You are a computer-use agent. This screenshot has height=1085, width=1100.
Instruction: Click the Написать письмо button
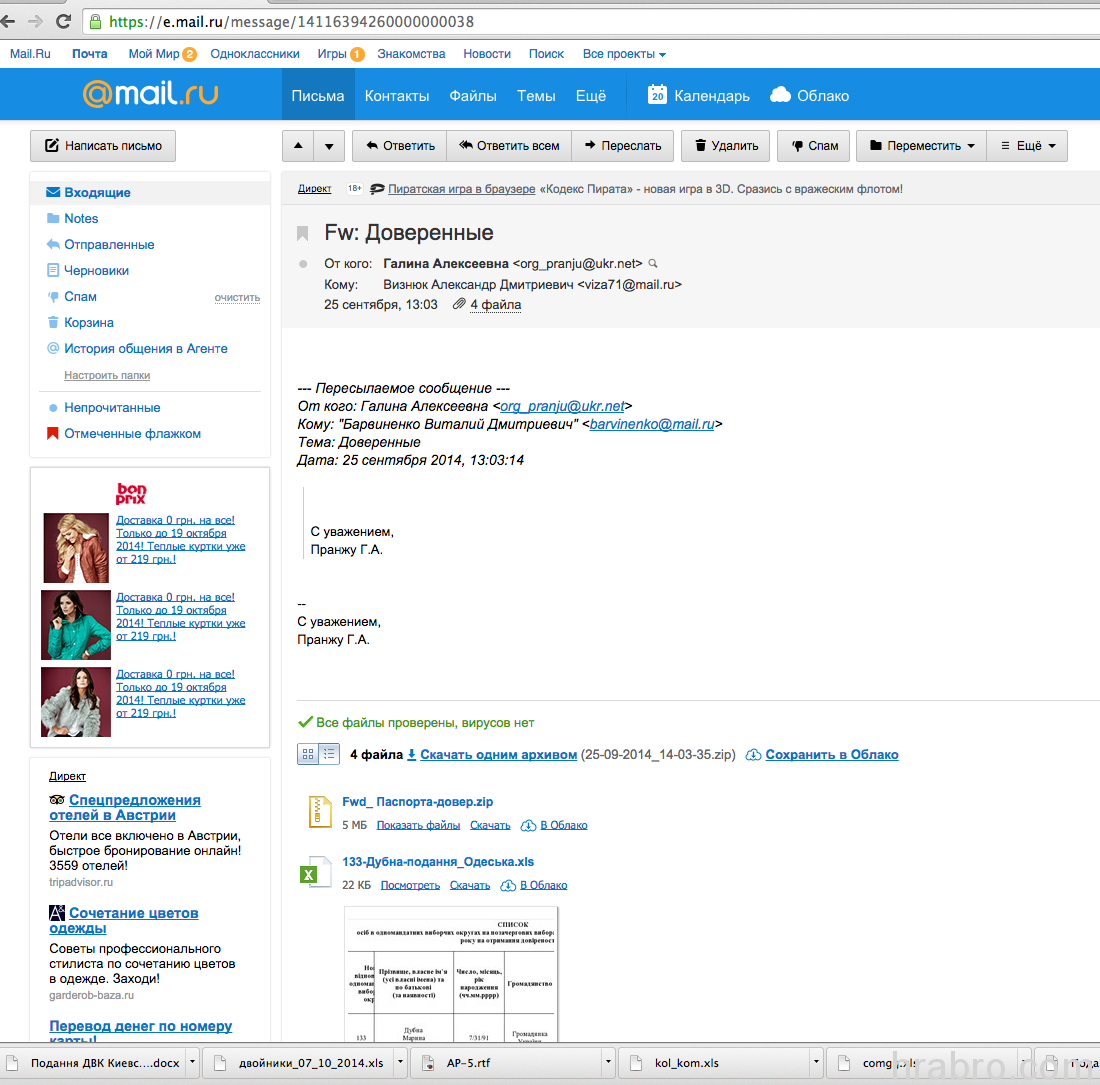point(103,146)
